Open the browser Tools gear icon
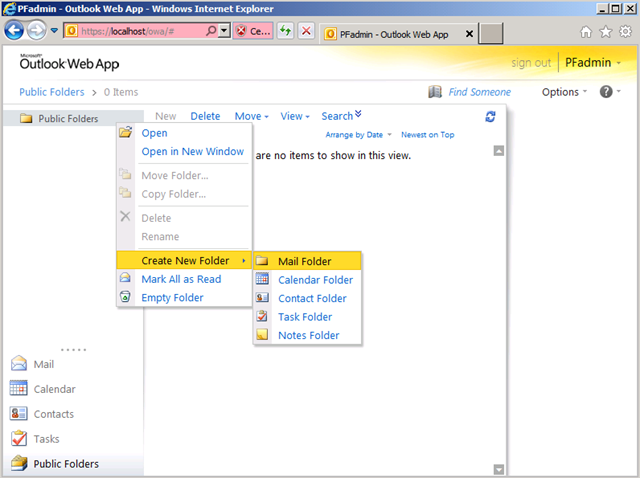Screen dimensions: 640x478 tap(625, 32)
